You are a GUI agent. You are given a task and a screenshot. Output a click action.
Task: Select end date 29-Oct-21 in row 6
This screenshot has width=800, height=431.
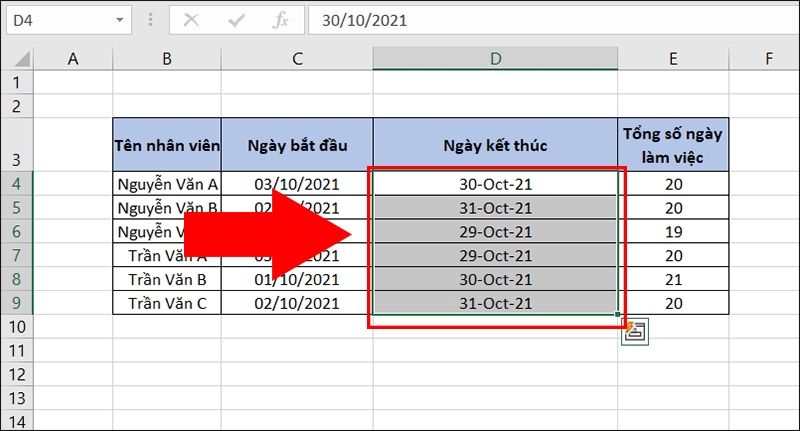tap(495, 232)
